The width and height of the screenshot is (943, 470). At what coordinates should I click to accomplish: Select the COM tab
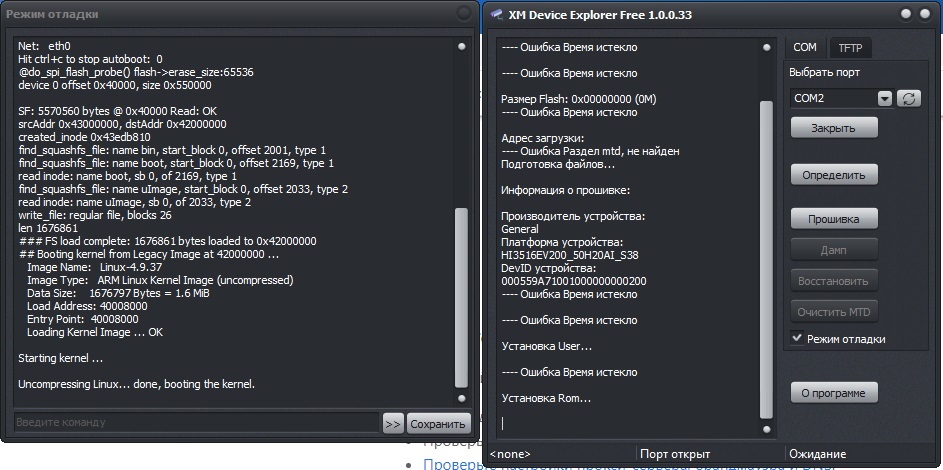(x=805, y=47)
